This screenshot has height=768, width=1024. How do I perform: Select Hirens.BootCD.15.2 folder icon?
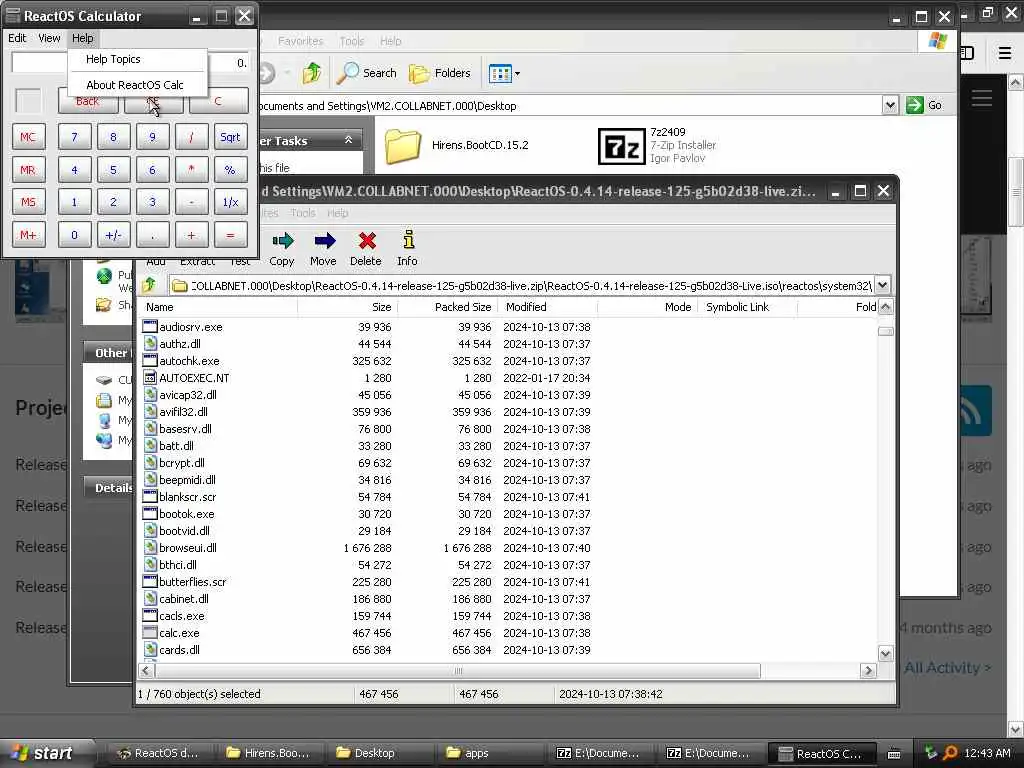tap(403, 145)
